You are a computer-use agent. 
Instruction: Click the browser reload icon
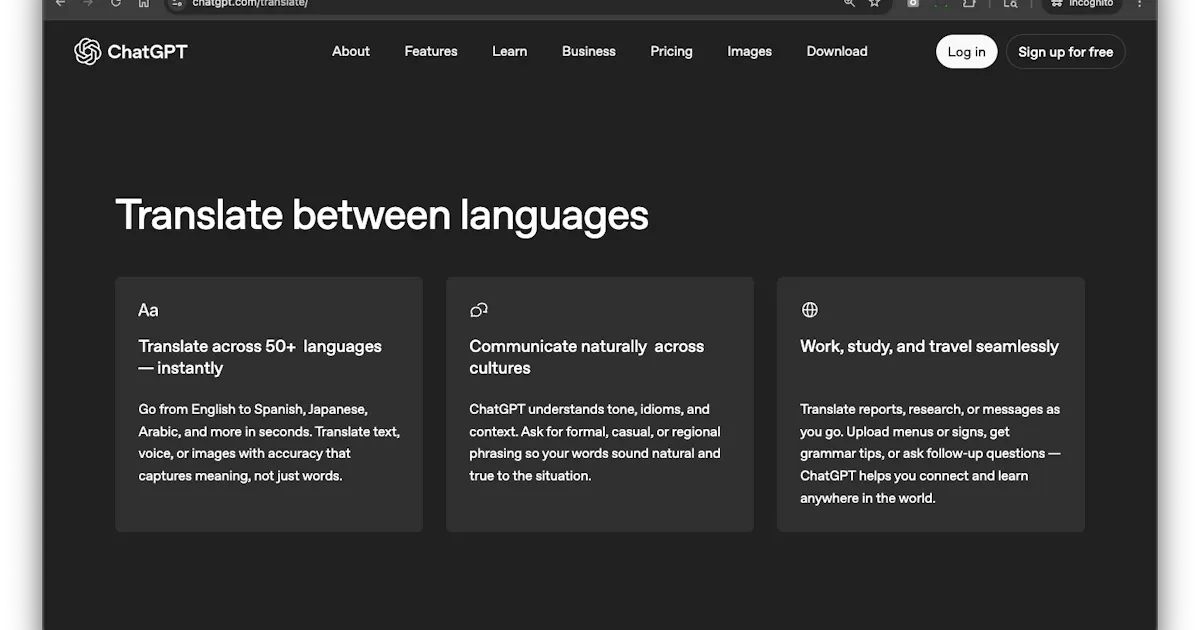(116, 3)
